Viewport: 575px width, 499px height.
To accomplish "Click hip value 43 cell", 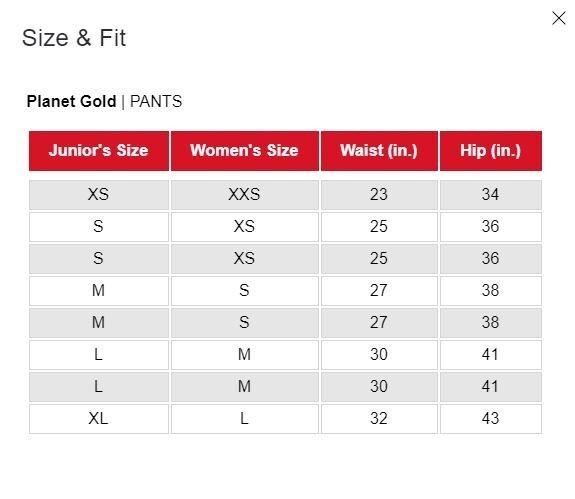I will (x=491, y=419).
